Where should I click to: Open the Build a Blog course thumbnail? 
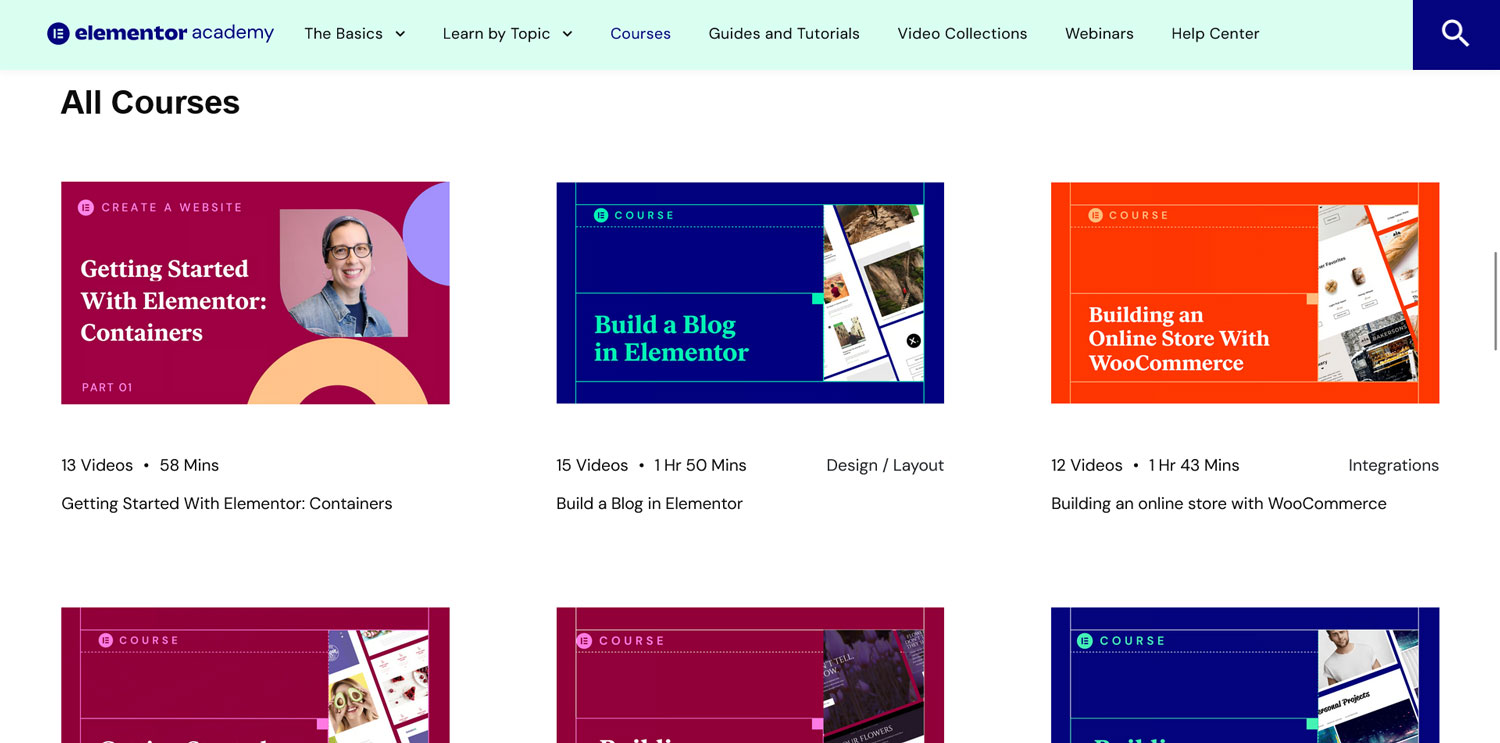click(x=750, y=293)
